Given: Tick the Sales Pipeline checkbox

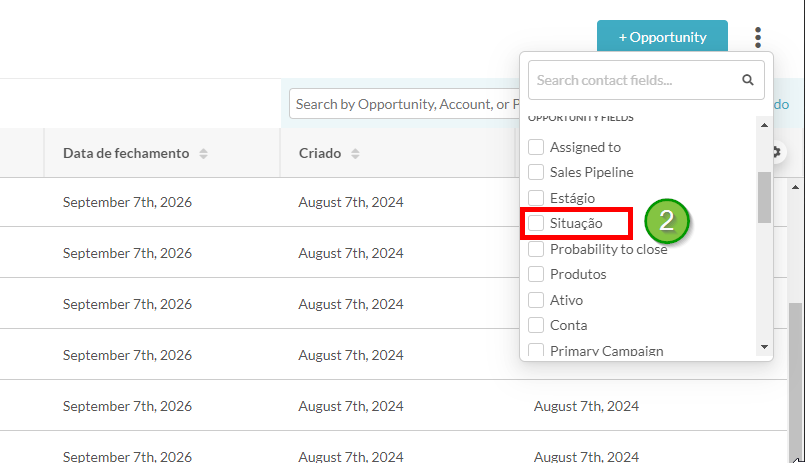Looking at the screenshot, I should pyautogui.click(x=536, y=172).
